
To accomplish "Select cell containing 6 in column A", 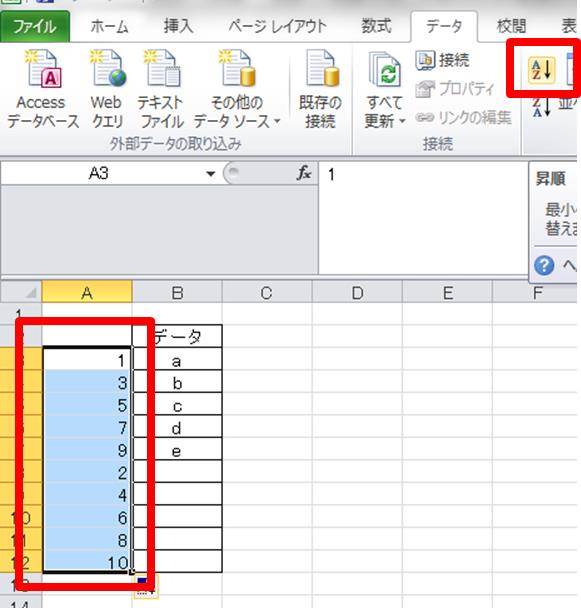I will pos(87,516).
